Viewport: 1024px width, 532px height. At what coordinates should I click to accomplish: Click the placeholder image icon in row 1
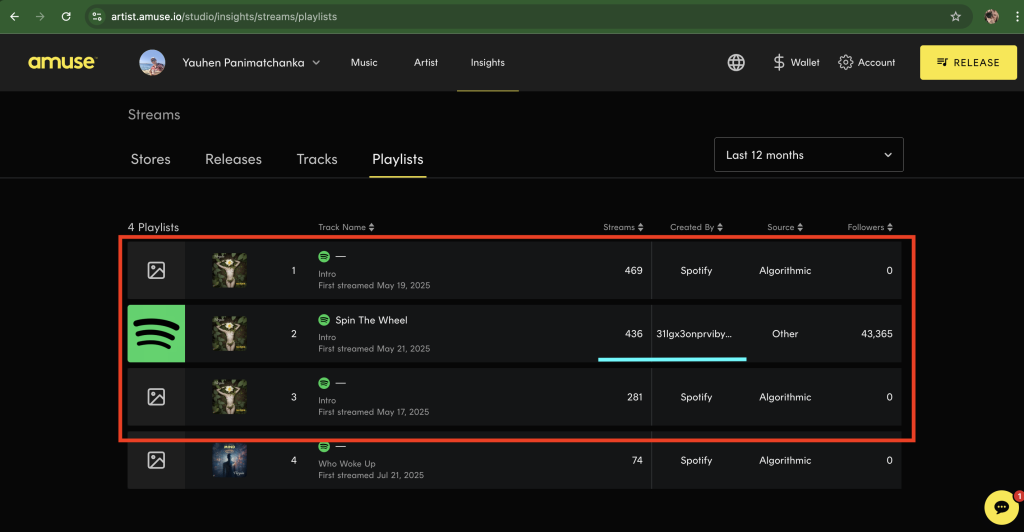pos(156,270)
